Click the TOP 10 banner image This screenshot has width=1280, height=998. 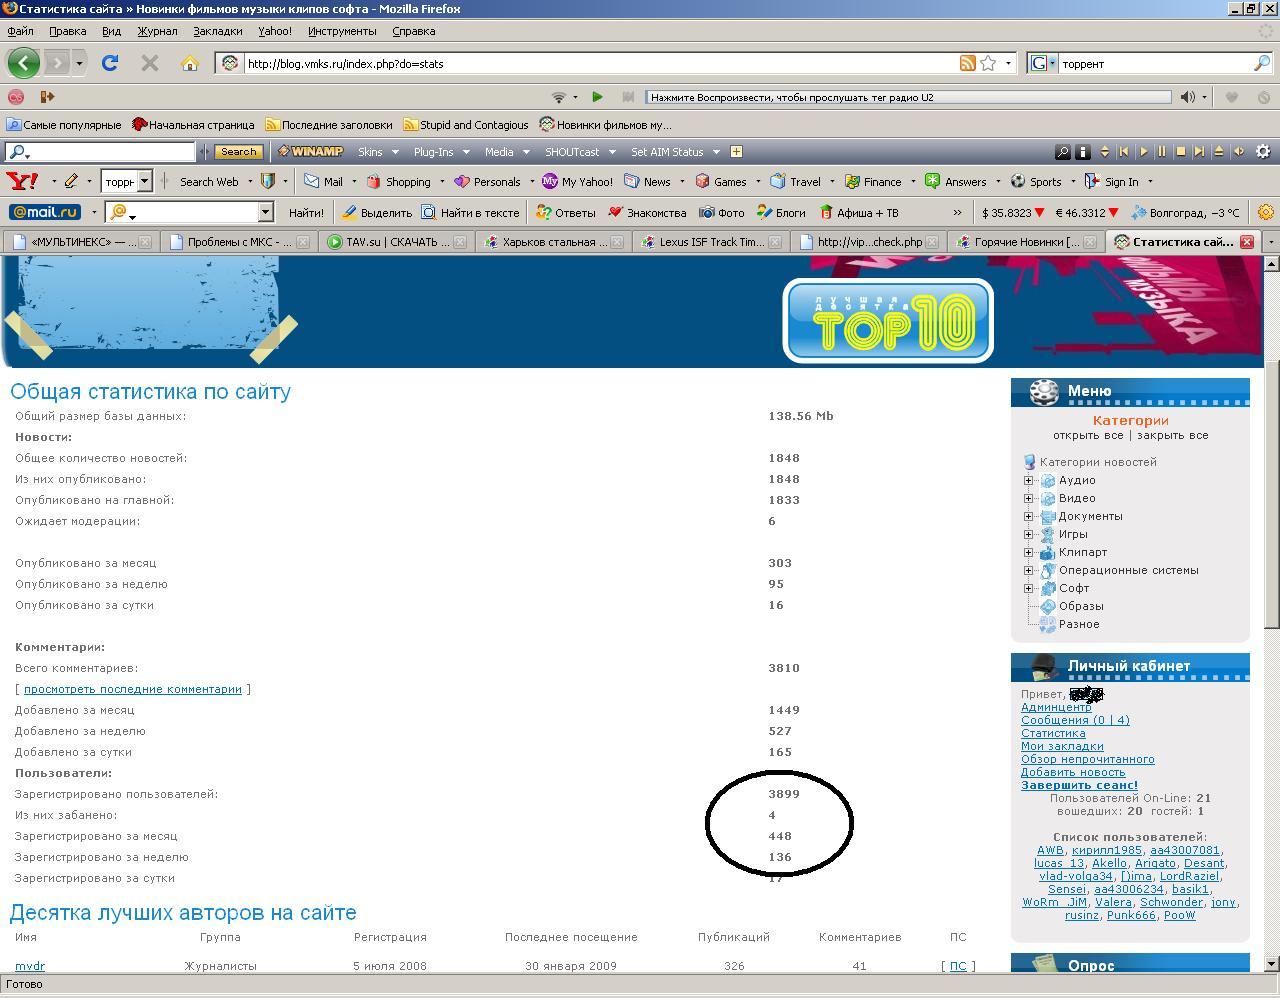tap(888, 320)
